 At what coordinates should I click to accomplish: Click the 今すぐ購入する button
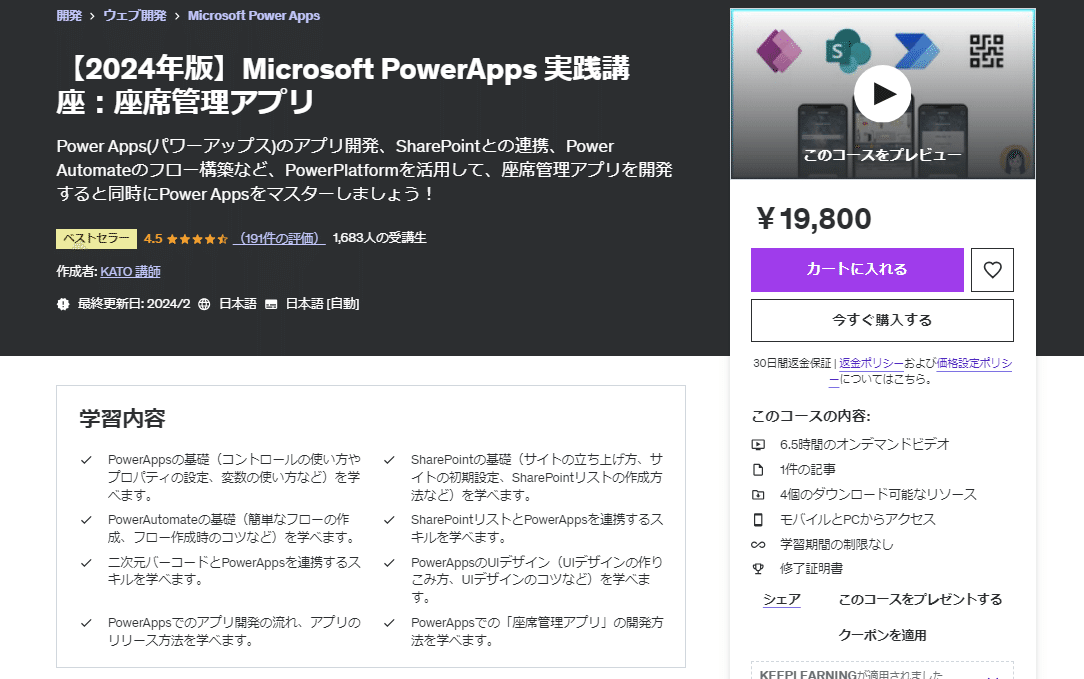882,320
